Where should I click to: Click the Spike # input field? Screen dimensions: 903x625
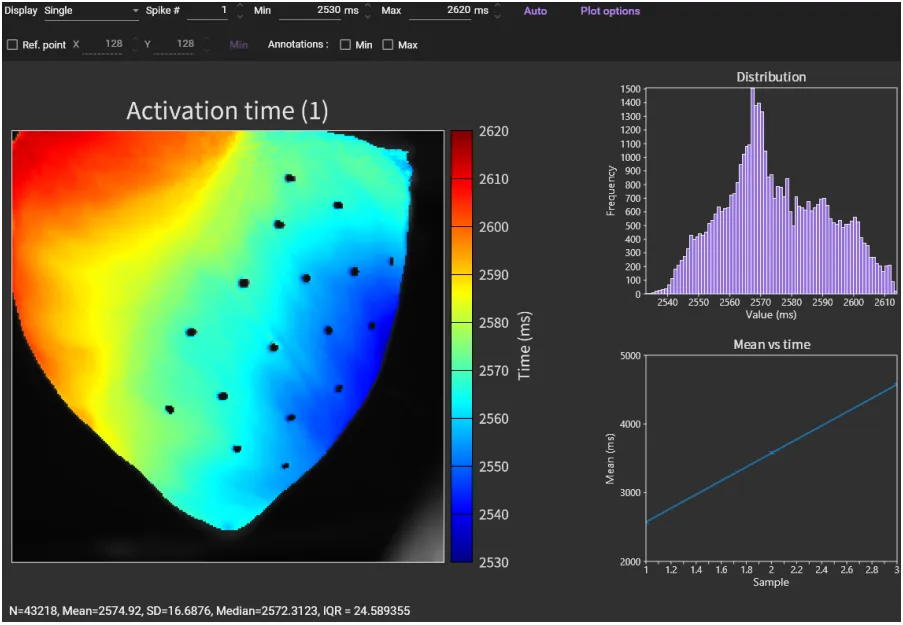pyautogui.click(x=208, y=11)
